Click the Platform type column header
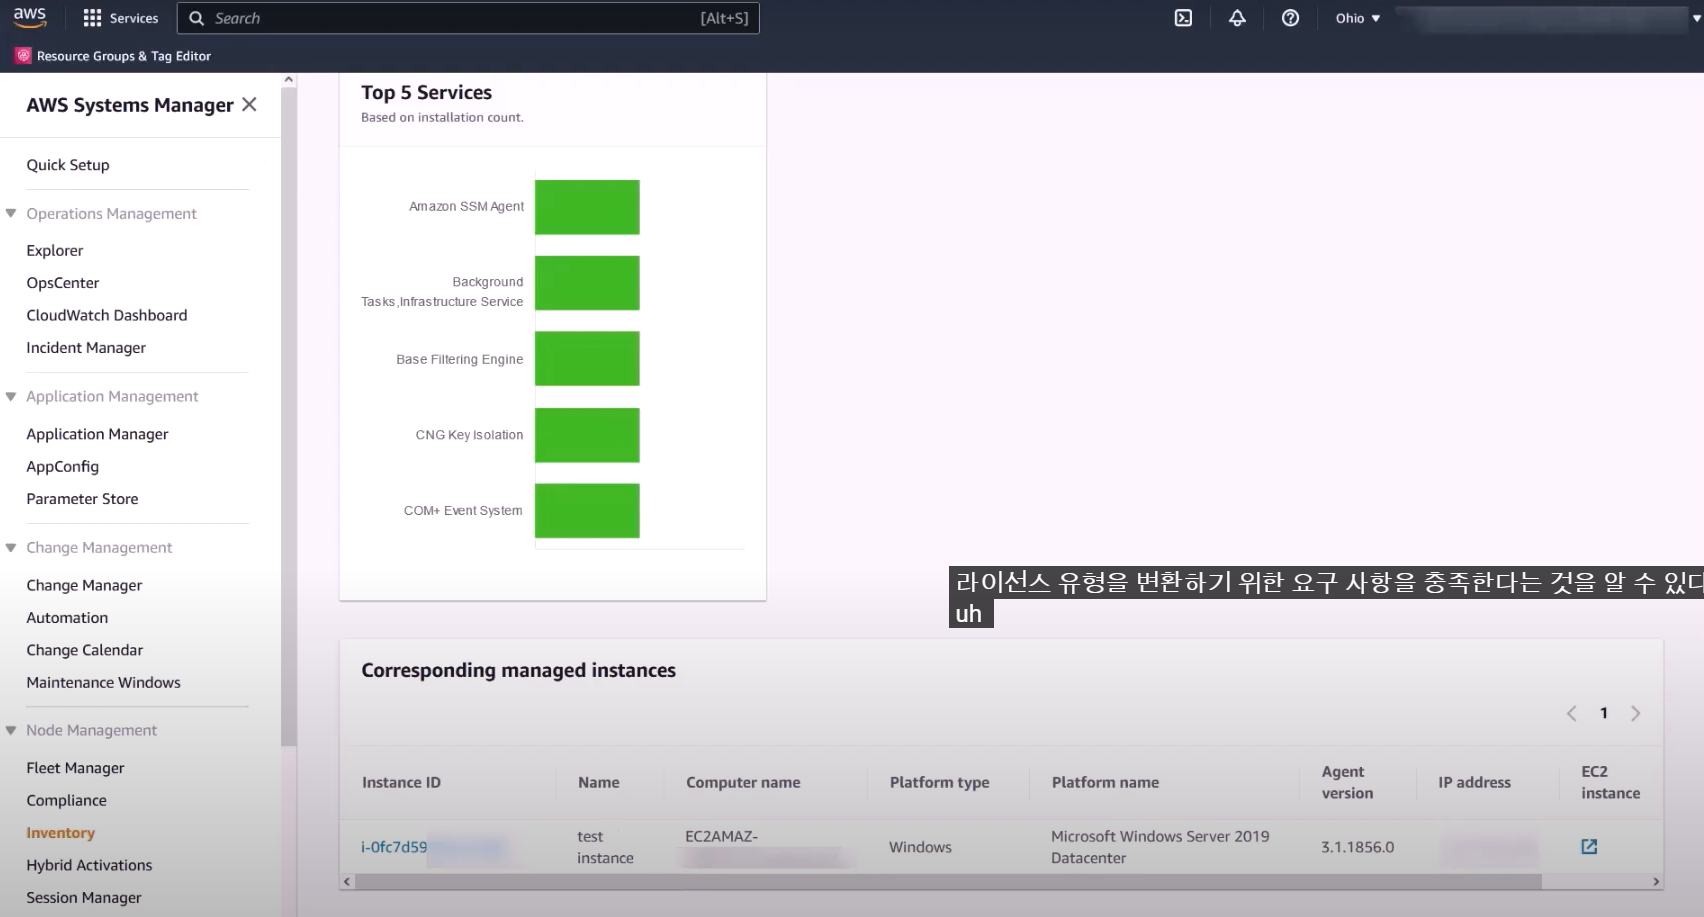 click(940, 783)
